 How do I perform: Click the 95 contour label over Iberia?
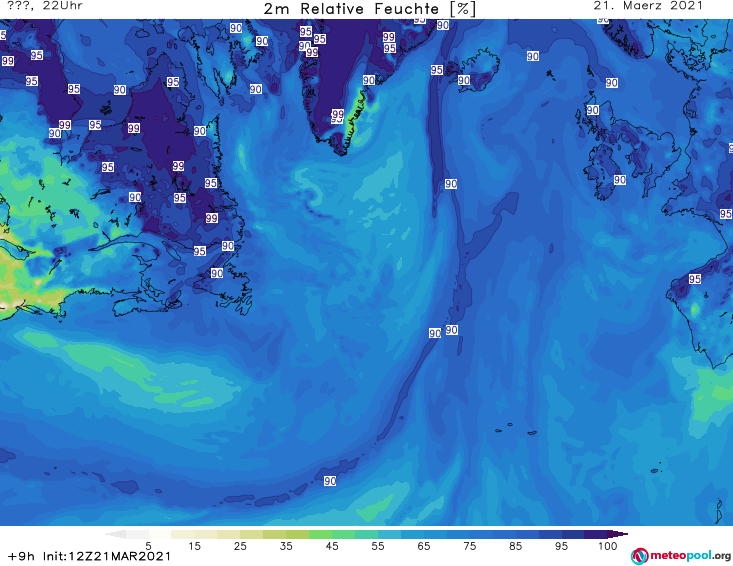point(695,279)
